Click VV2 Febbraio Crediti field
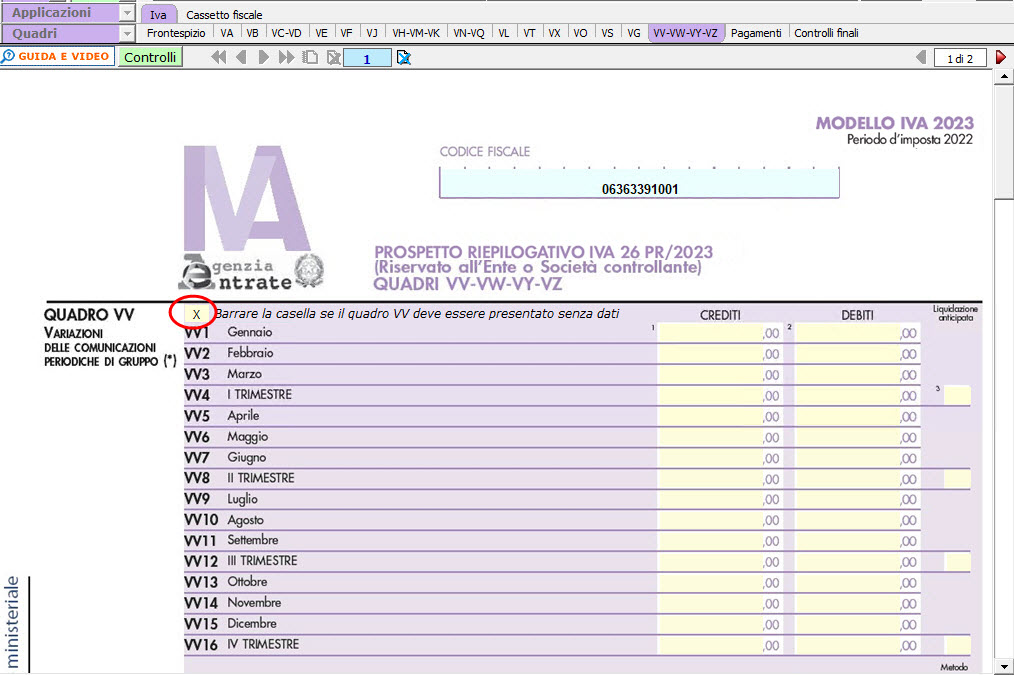The image size is (1014, 675). 720,354
